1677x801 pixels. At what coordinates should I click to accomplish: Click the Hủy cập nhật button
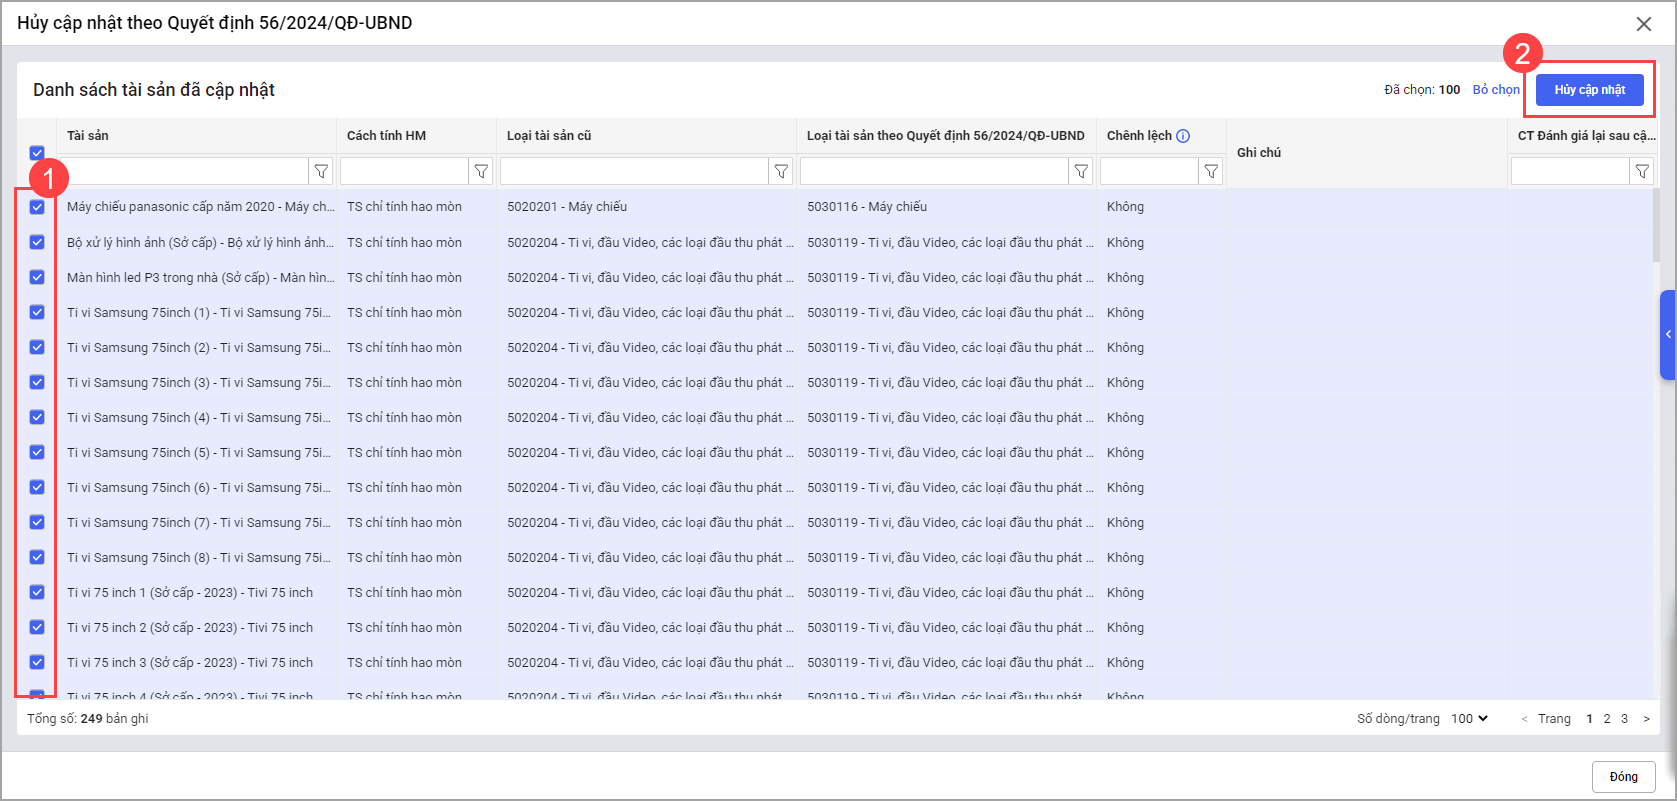1589,90
